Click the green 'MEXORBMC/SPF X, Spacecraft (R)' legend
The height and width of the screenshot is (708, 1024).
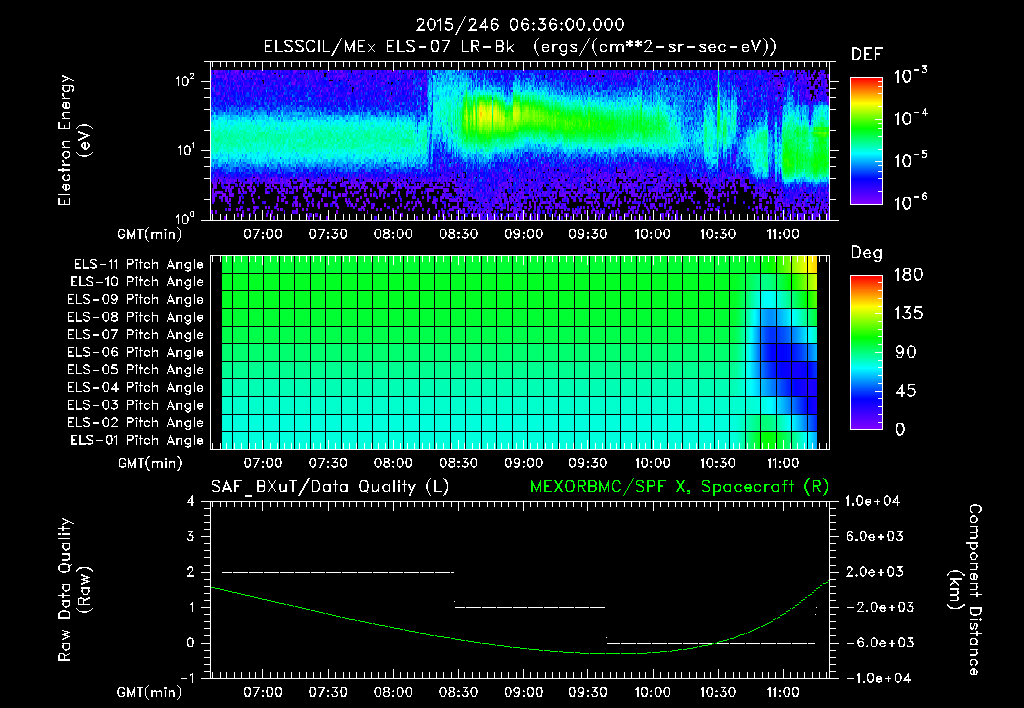[679, 487]
